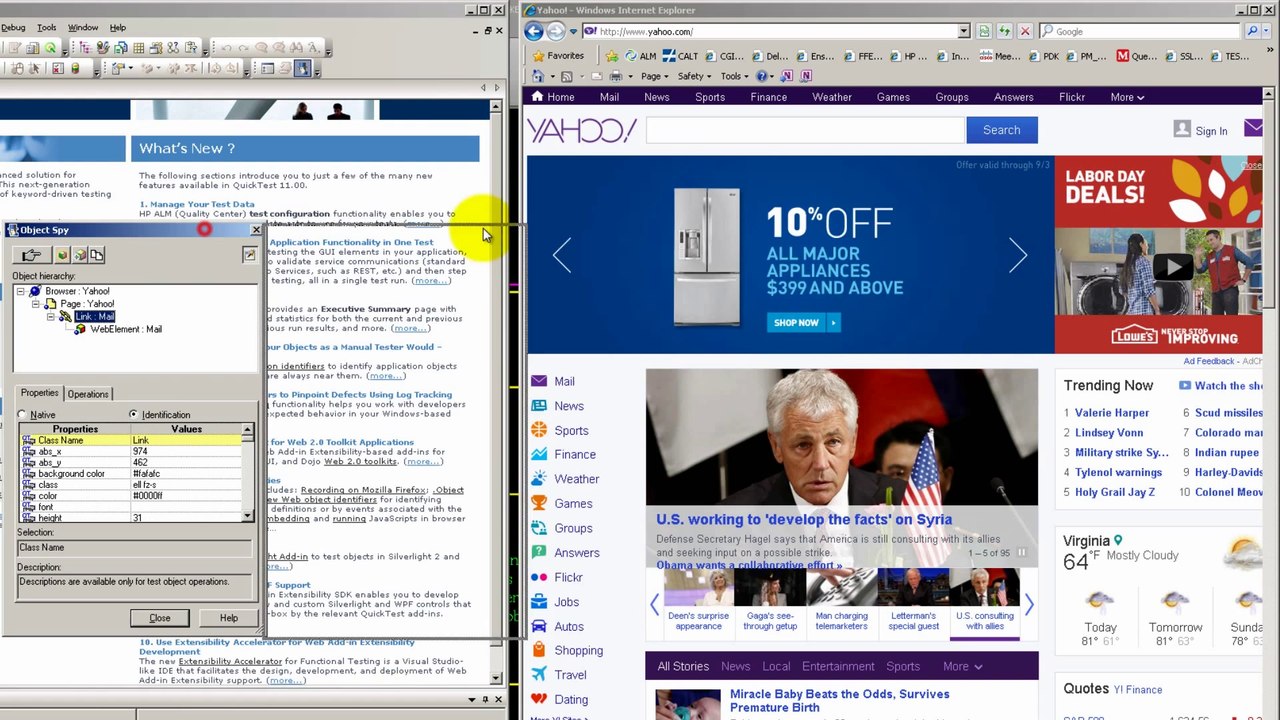1280x720 pixels.
Task: Click Internet Explorer's Forward arrow button
Action: tap(556, 31)
